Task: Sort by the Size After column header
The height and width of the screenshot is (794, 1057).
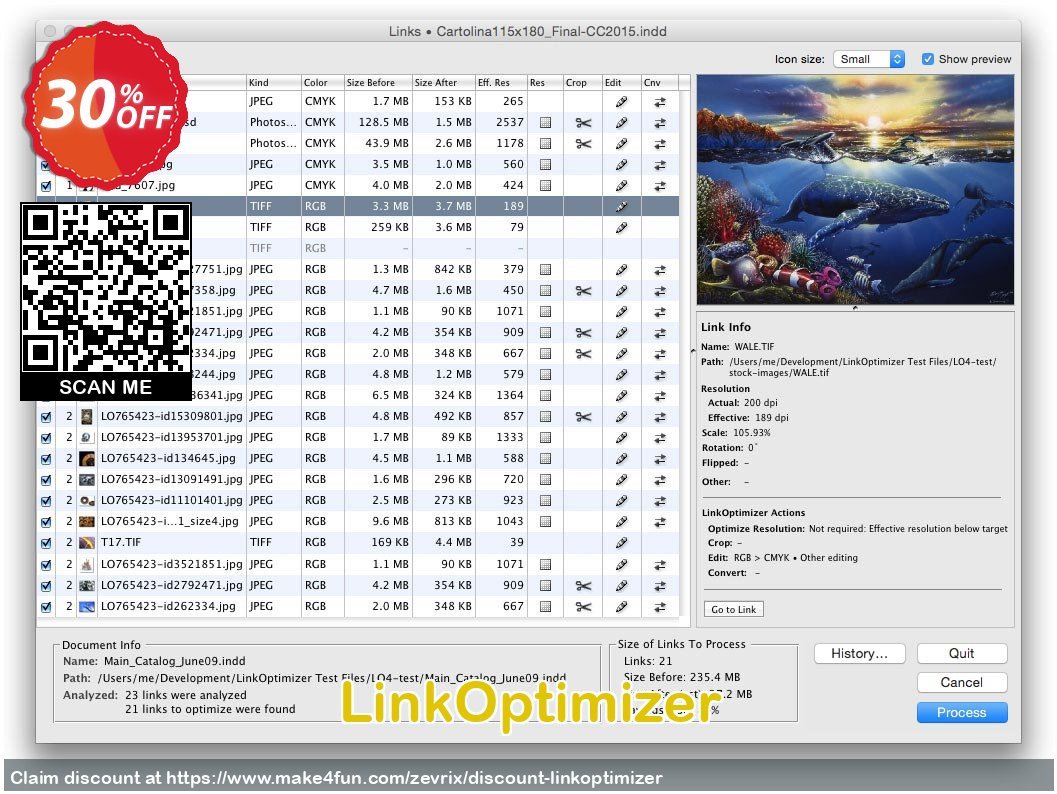Action: tap(444, 82)
